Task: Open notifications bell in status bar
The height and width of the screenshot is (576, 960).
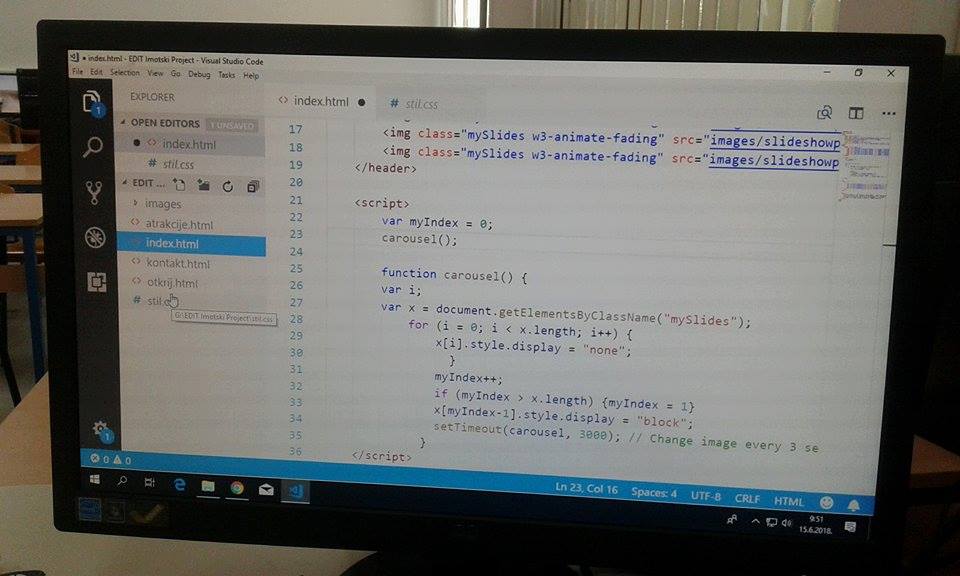Action: (853, 505)
